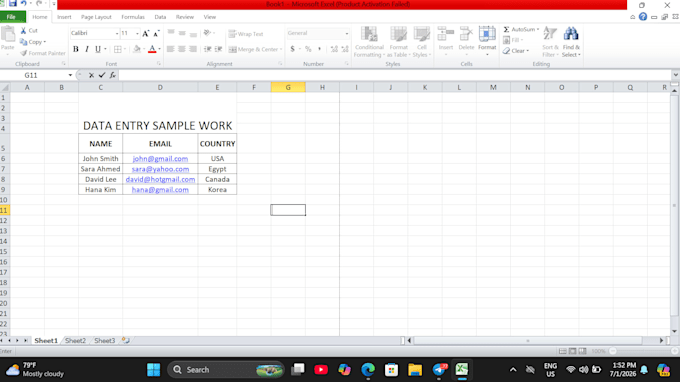Click the Bold formatting button
The height and width of the screenshot is (382, 680).
coord(76,49)
